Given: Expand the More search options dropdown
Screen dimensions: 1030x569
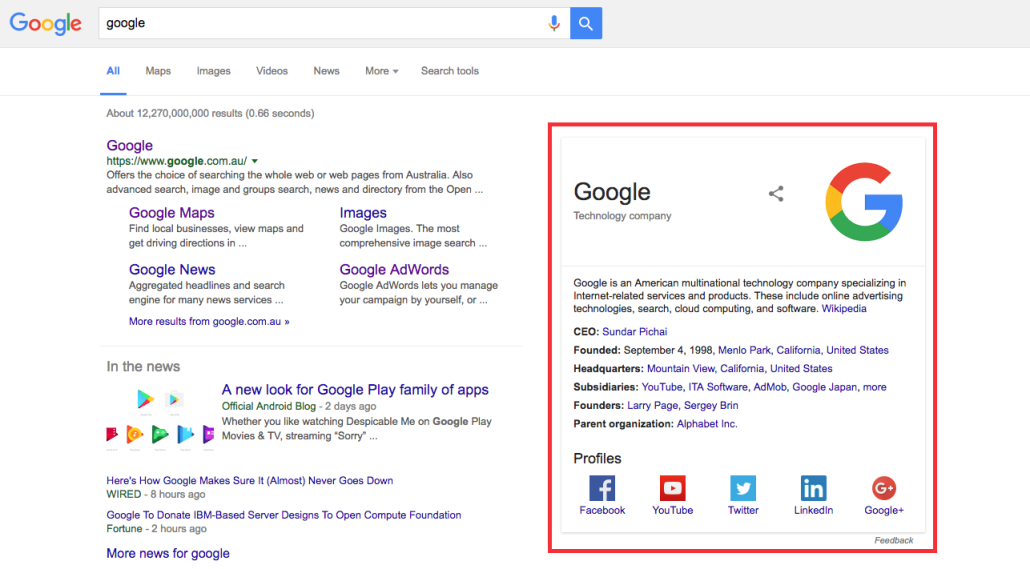Looking at the screenshot, I should (381, 71).
